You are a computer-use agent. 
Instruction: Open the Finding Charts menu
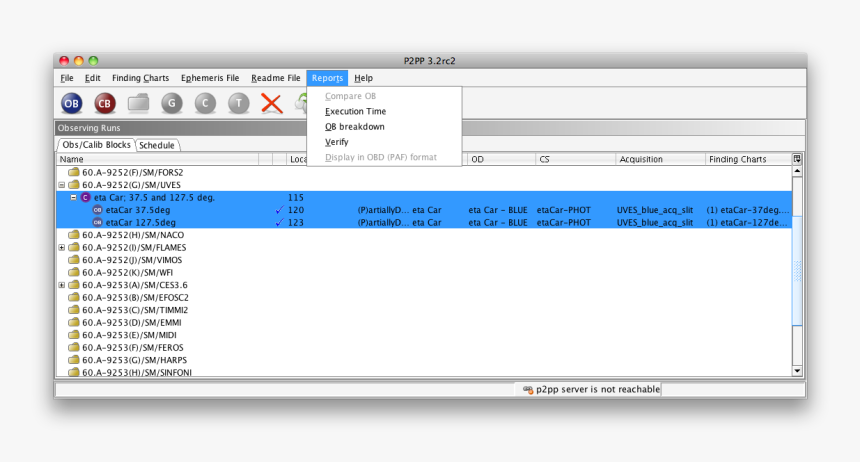pos(140,78)
